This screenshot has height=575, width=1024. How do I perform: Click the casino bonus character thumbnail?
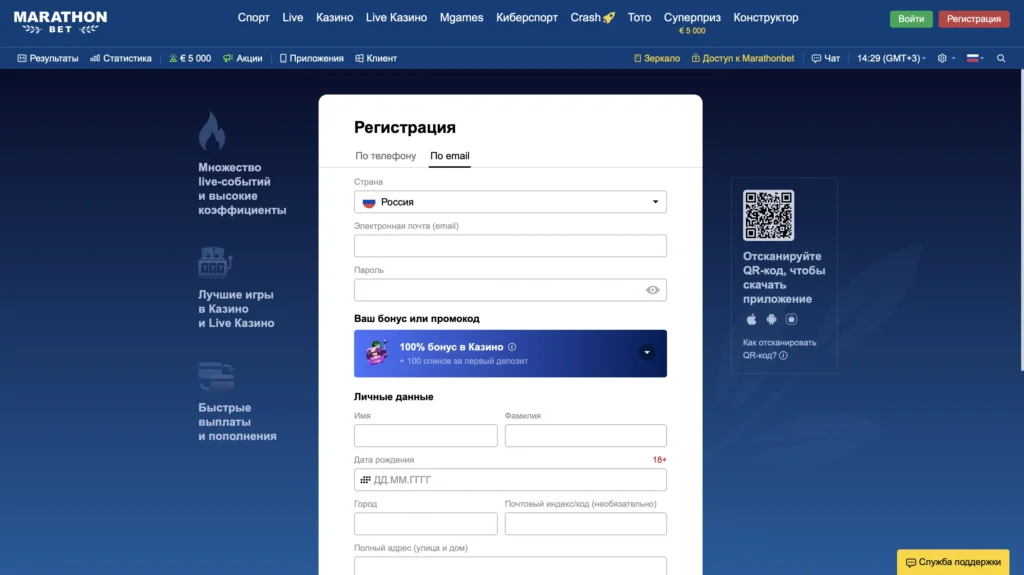377,353
